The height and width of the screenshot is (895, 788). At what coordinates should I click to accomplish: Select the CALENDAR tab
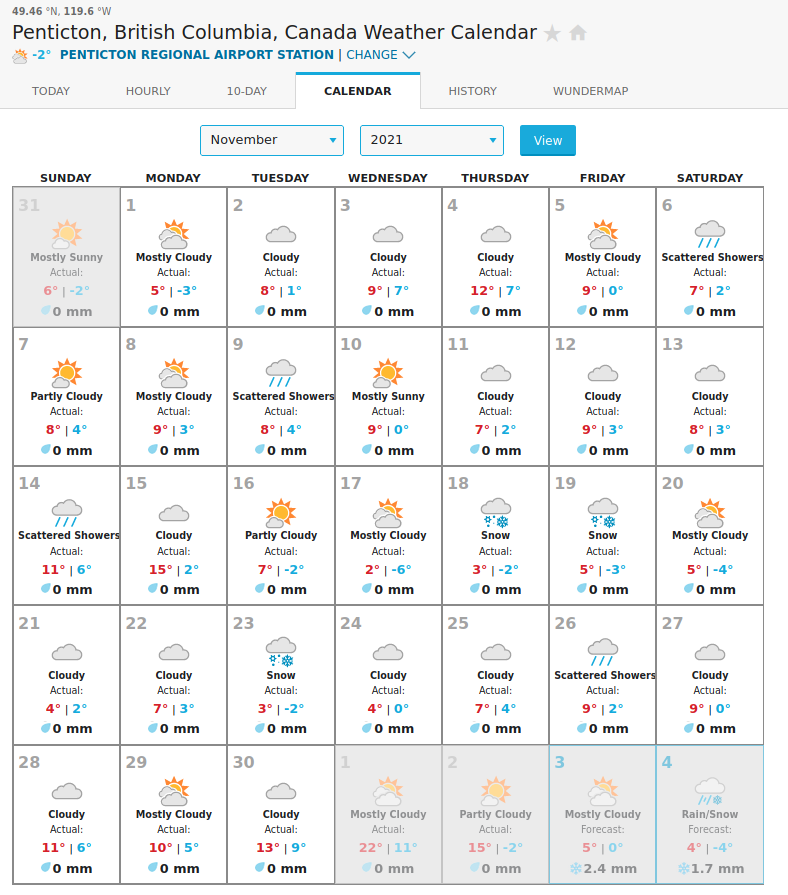coord(358,91)
